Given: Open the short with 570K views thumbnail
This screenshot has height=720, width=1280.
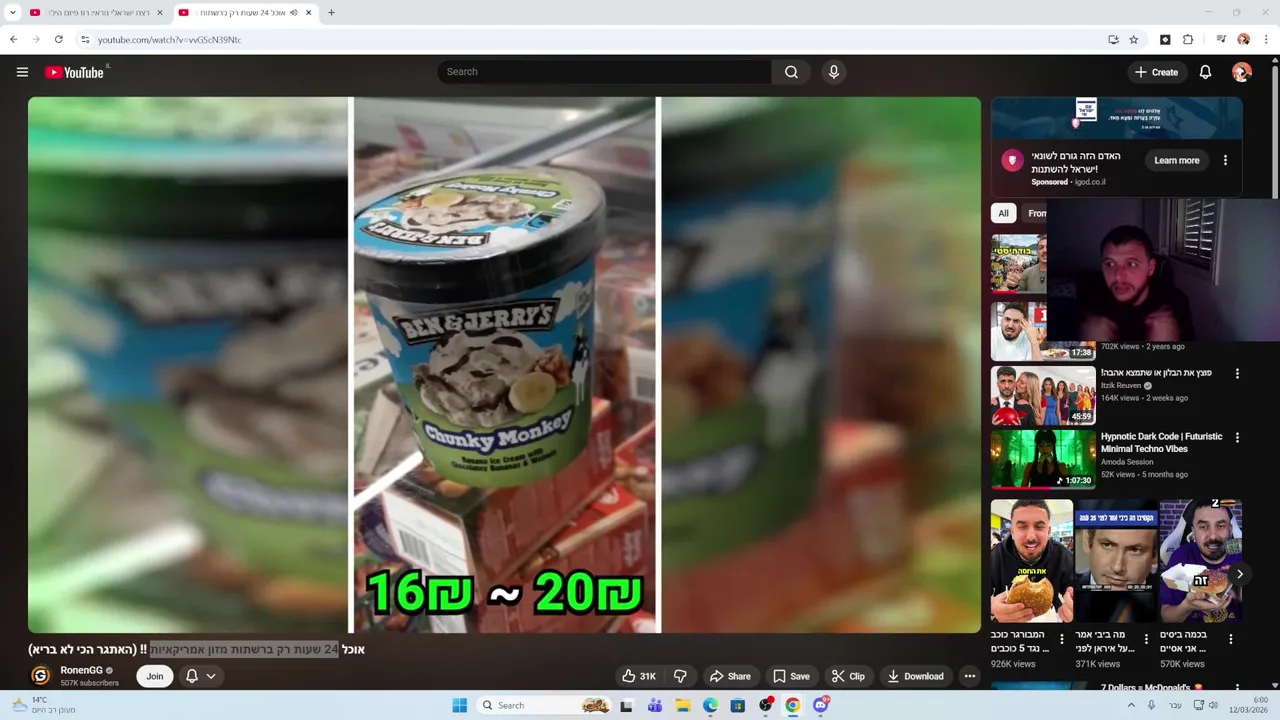Looking at the screenshot, I should (1200, 561).
